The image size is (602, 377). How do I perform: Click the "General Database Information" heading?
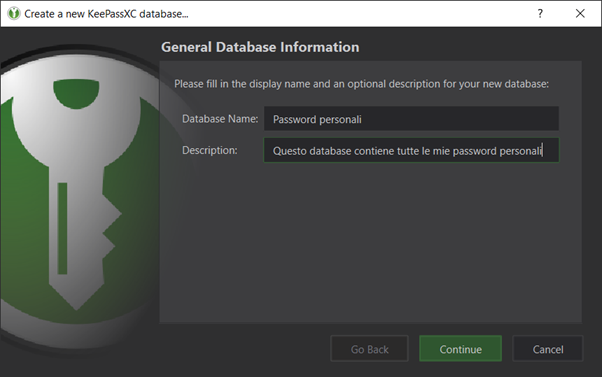(x=260, y=47)
